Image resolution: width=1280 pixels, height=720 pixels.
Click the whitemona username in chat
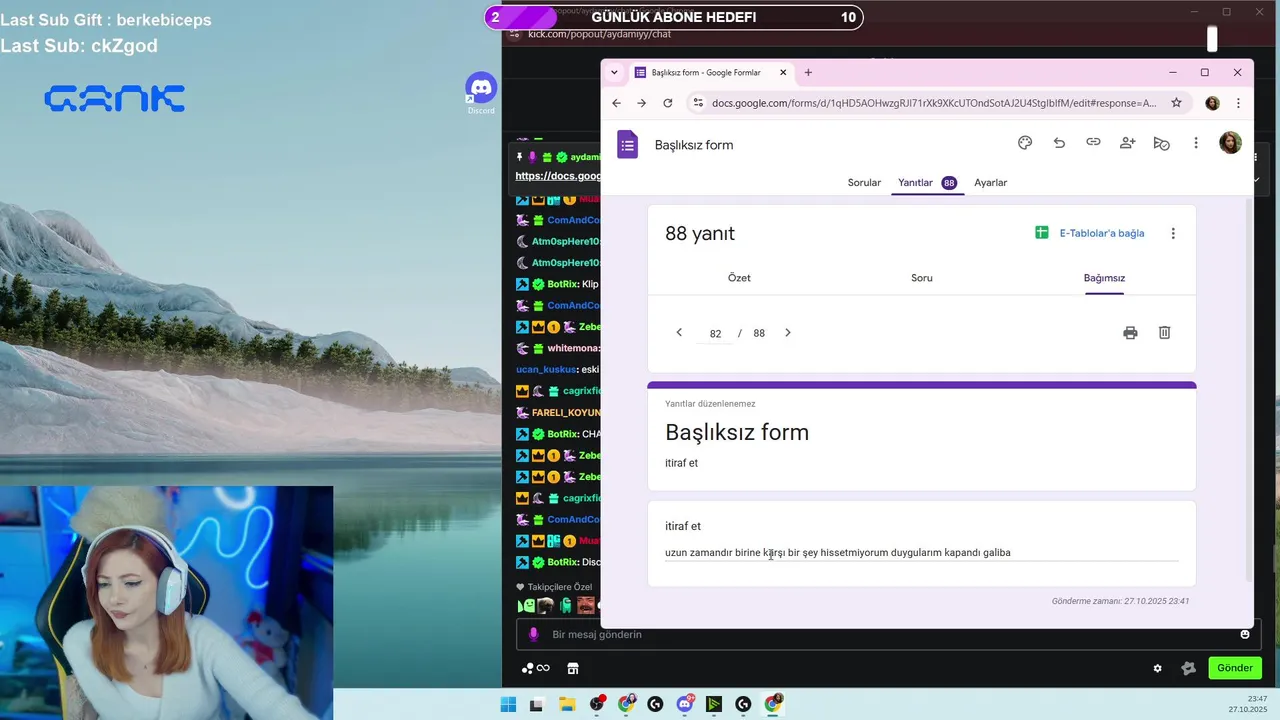(572, 348)
